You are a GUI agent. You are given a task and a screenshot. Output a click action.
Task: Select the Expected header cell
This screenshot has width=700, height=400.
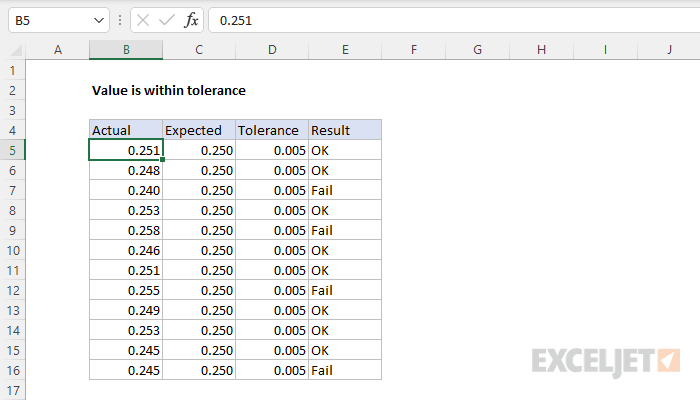pos(199,130)
